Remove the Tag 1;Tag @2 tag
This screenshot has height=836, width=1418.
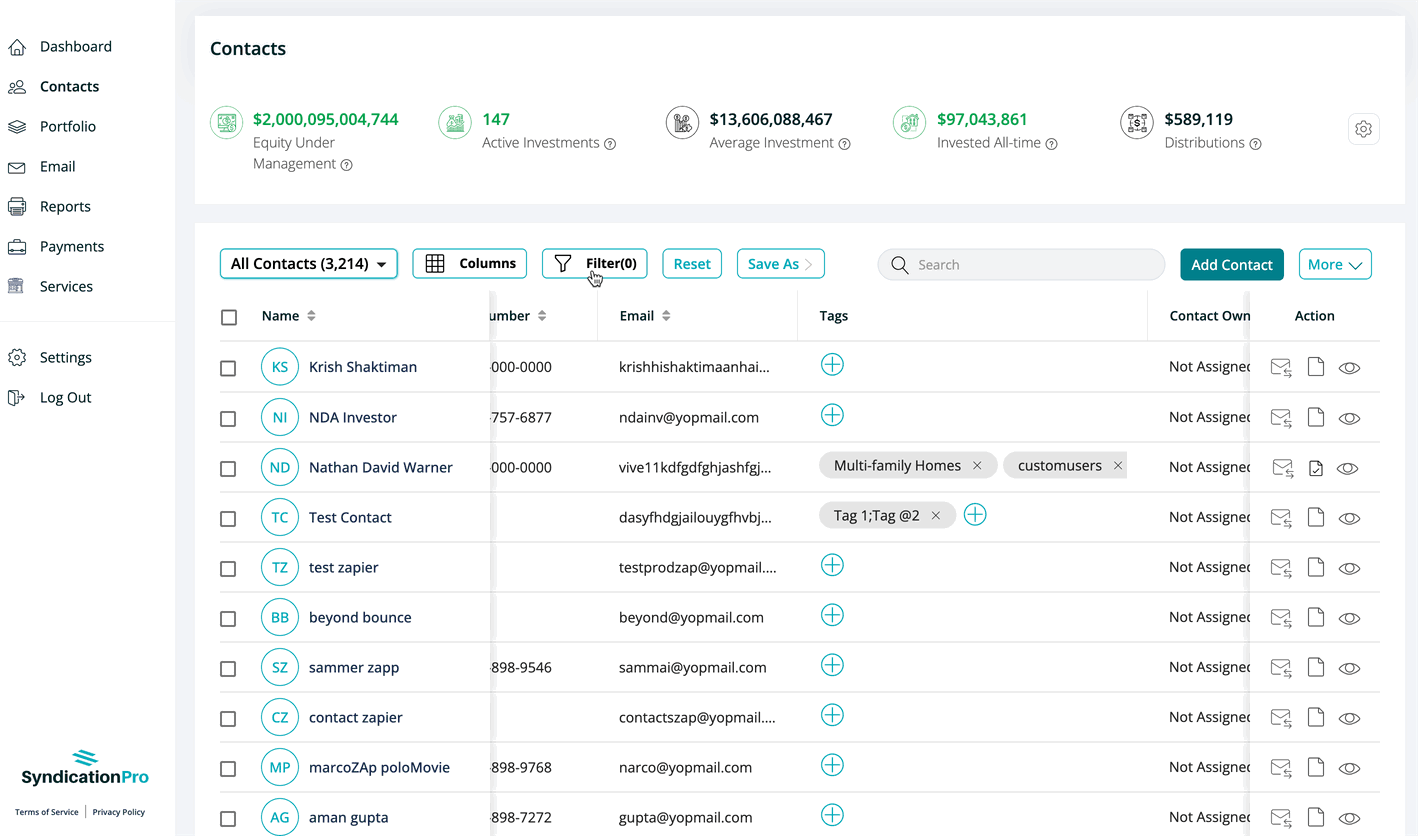pos(936,516)
